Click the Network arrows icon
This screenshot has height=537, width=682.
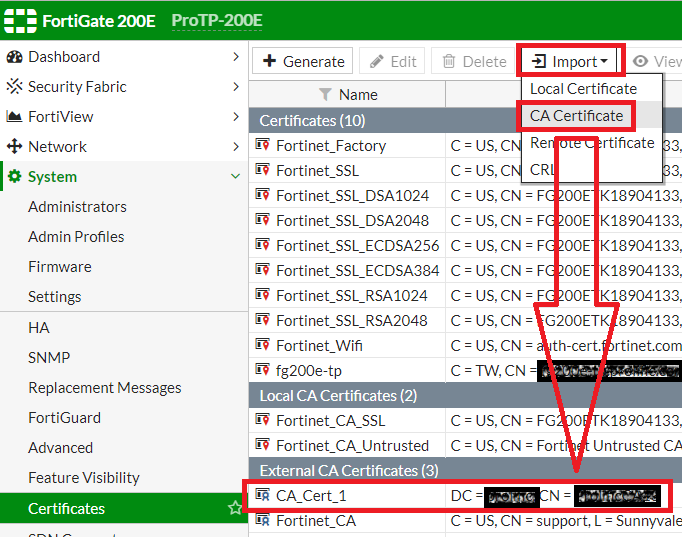tap(14, 147)
